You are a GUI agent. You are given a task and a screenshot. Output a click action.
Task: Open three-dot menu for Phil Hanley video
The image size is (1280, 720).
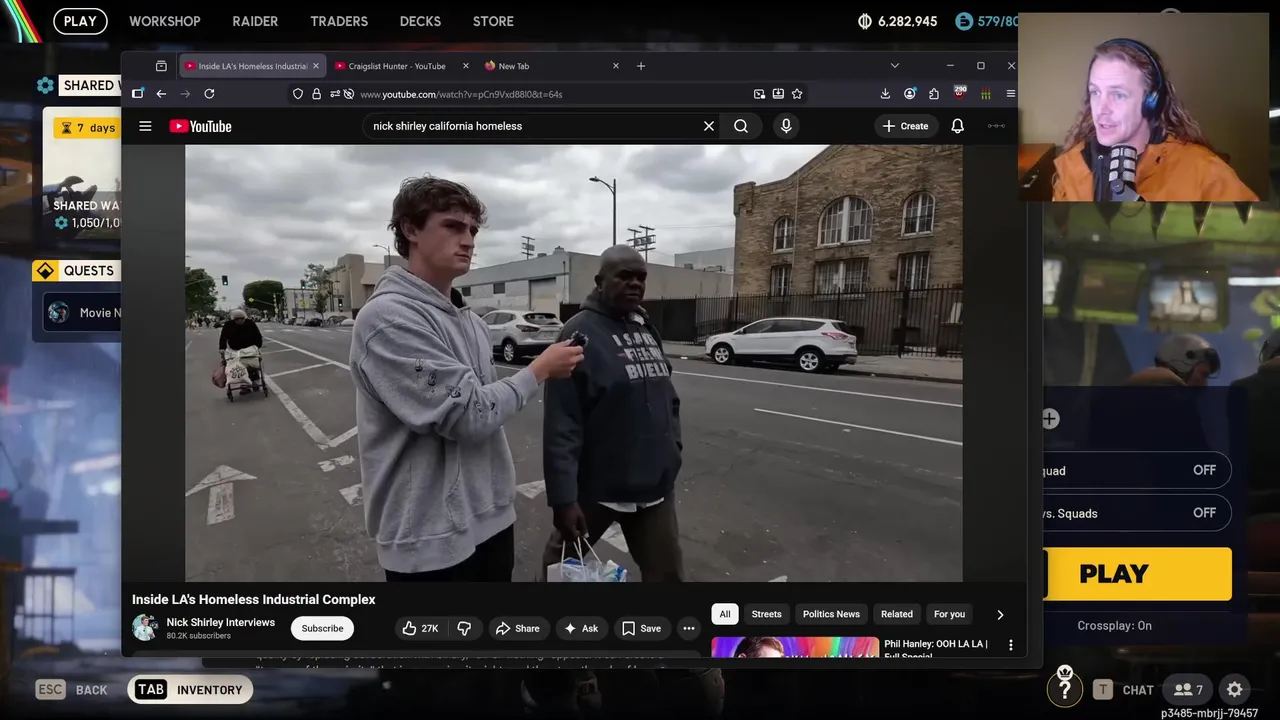coord(1010,645)
